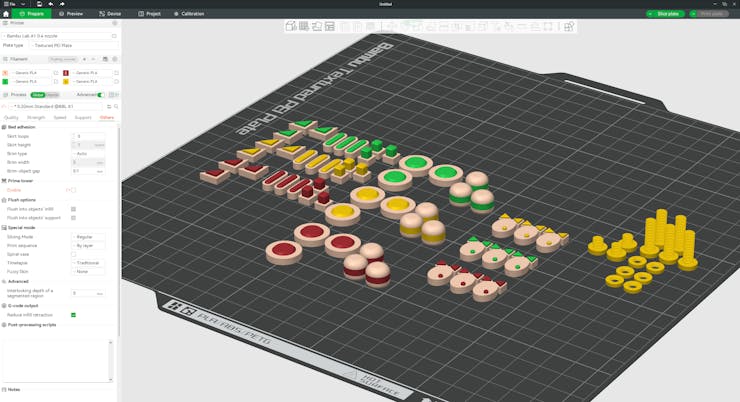Click the Add object cube icon
The height and width of the screenshot is (402, 740).
tap(291, 26)
